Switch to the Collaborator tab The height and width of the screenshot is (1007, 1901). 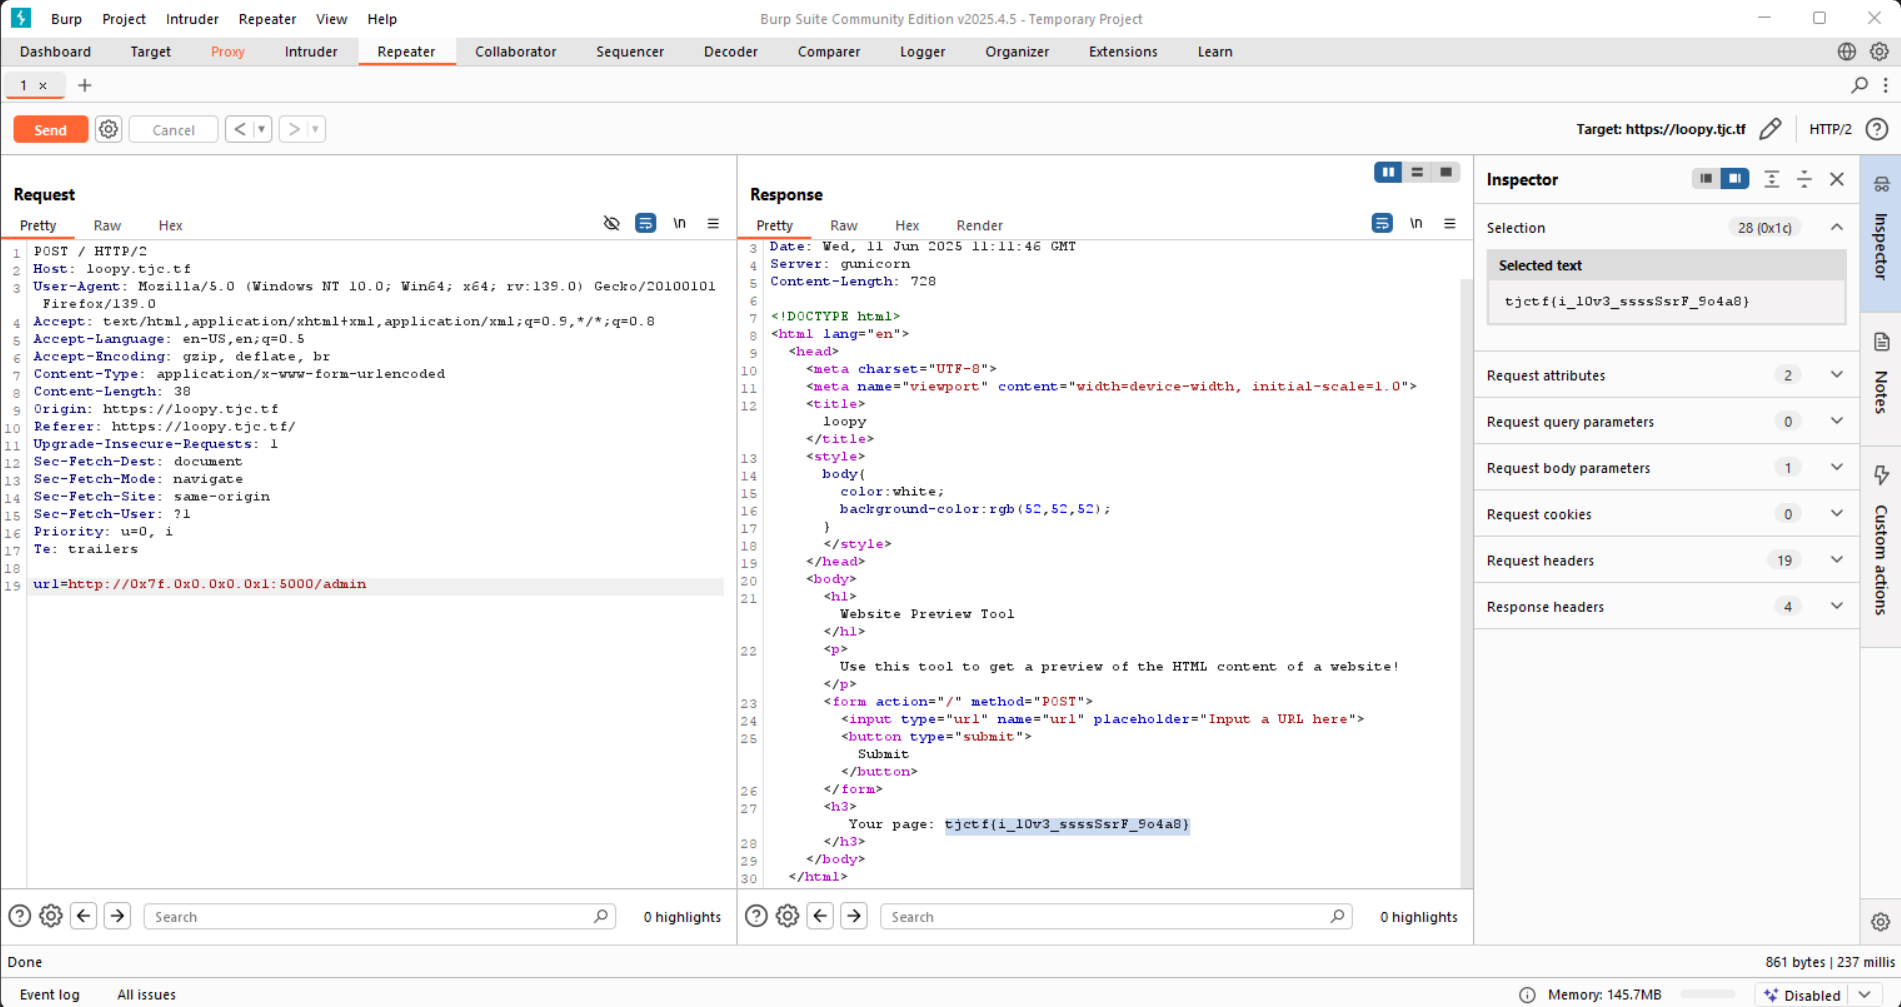(516, 52)
